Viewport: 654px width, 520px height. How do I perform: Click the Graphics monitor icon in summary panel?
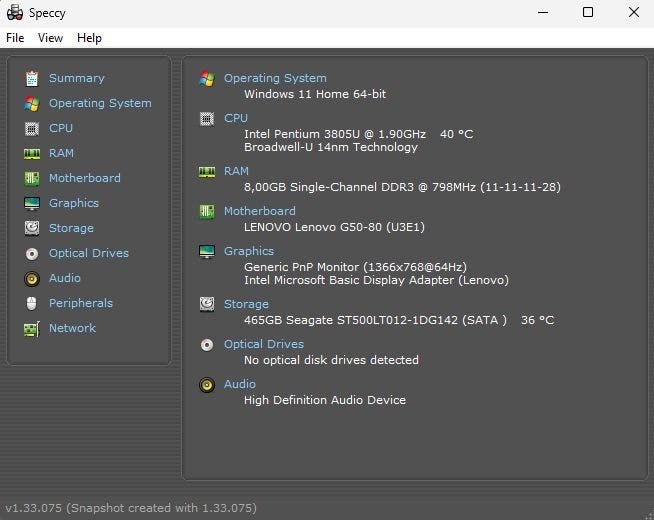(207, 251)
